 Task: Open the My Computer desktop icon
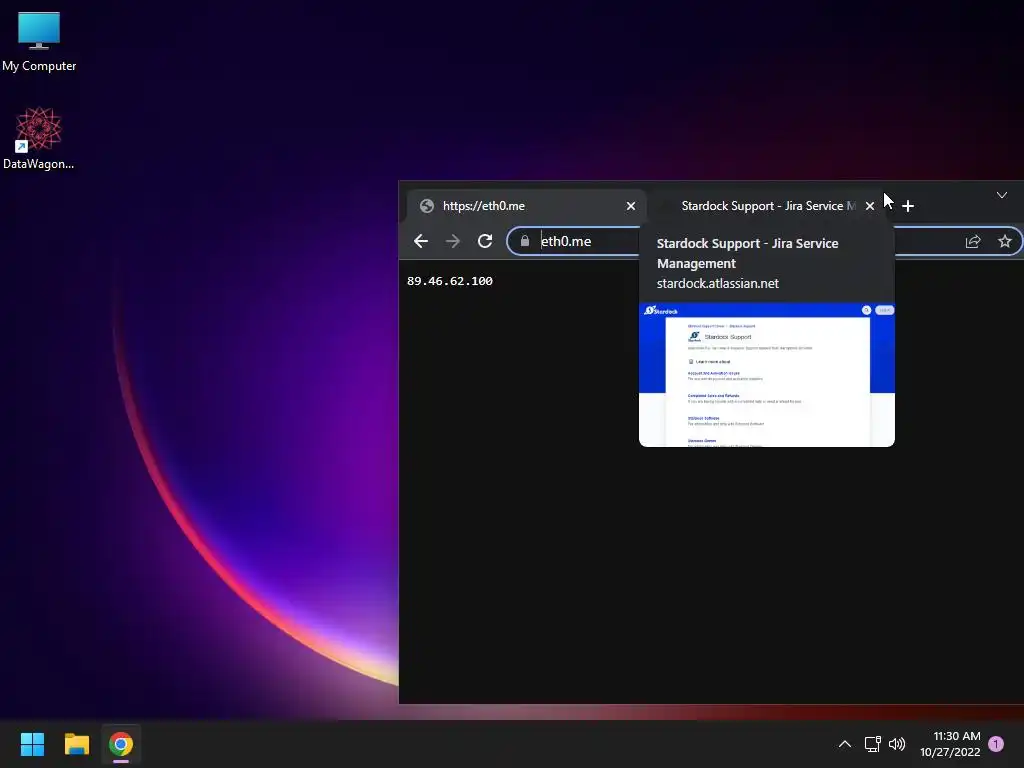click(39, 41)
